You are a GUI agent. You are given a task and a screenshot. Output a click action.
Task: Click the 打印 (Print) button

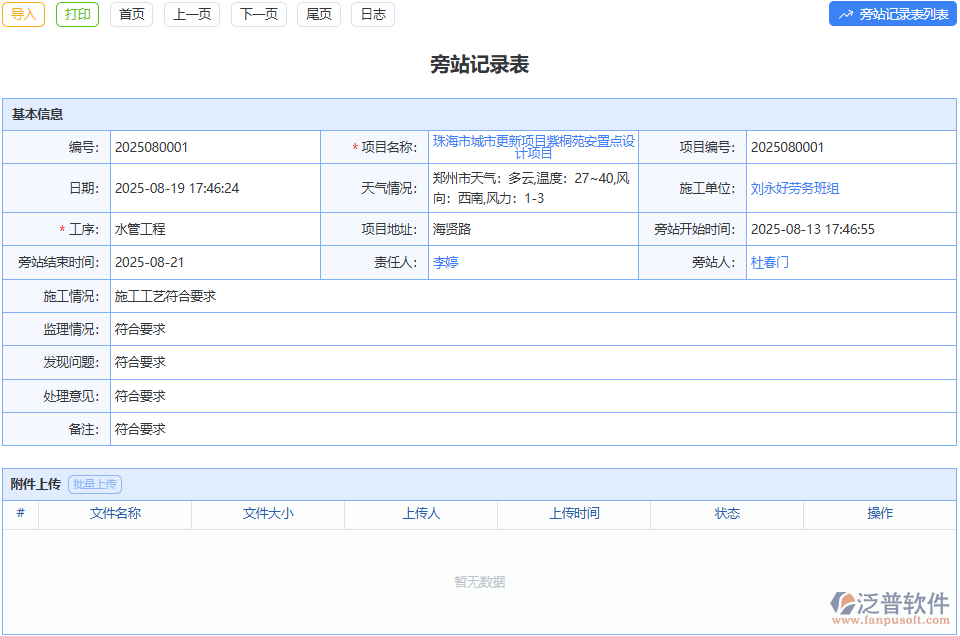tap(77, 15)
